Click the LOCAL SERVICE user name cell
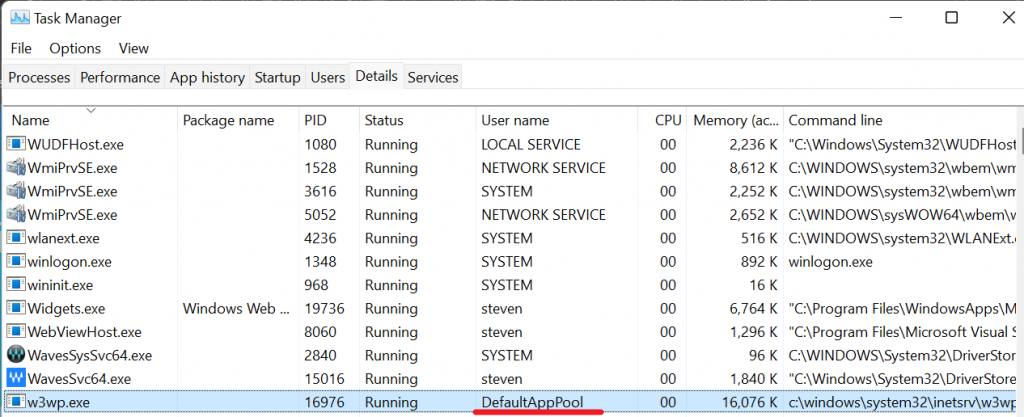The image size is (1024, 417). tap(530, 144)
